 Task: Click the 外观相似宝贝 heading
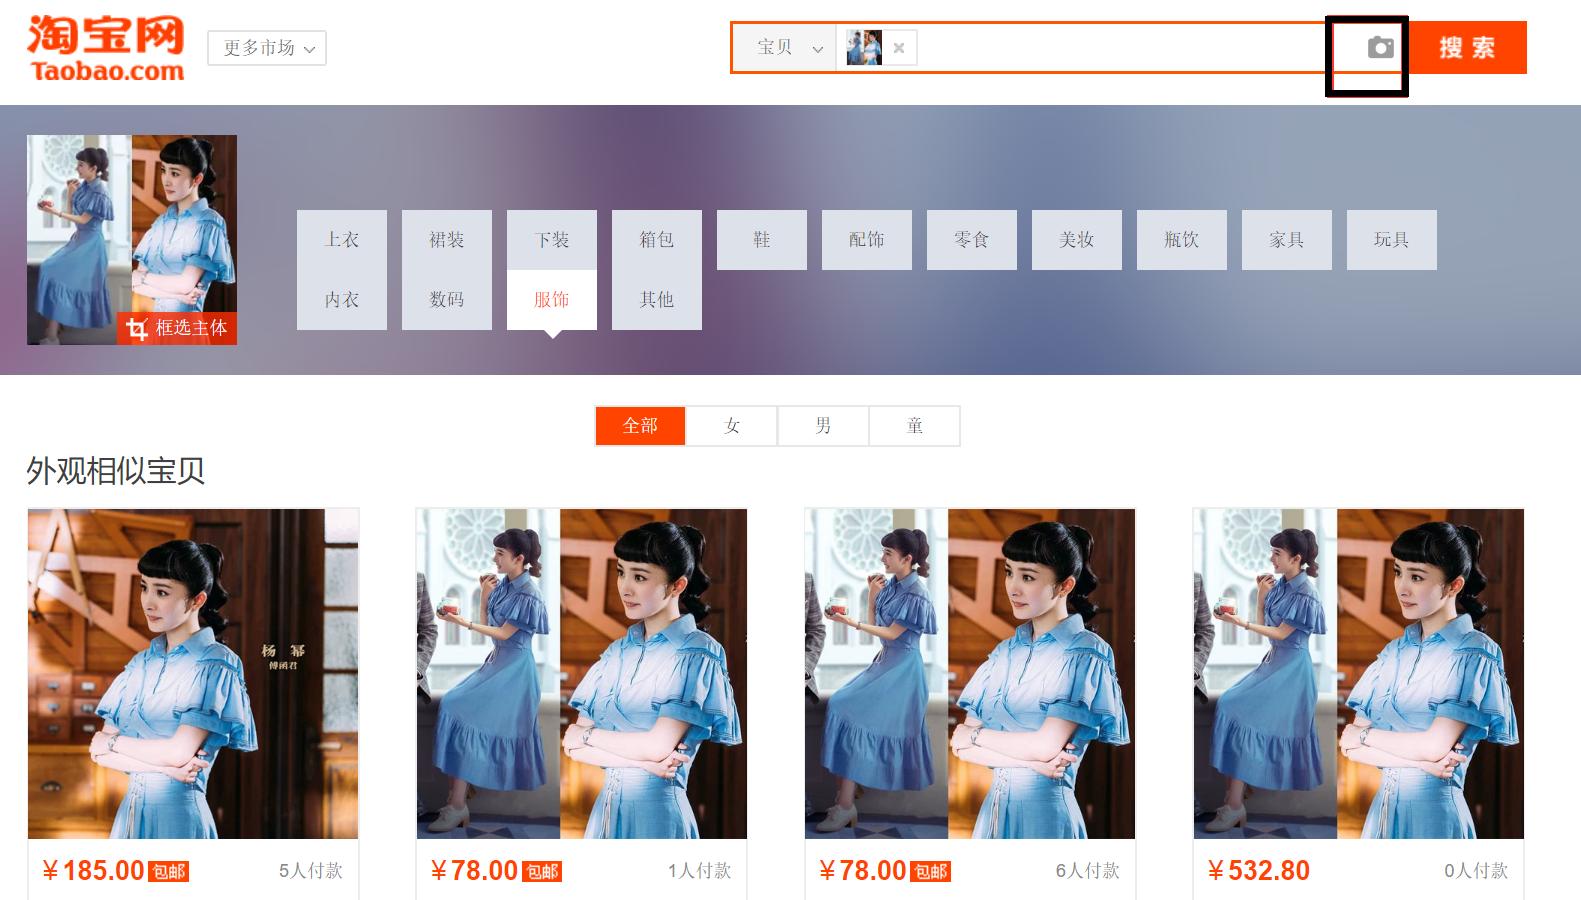(x=116, y=471)
